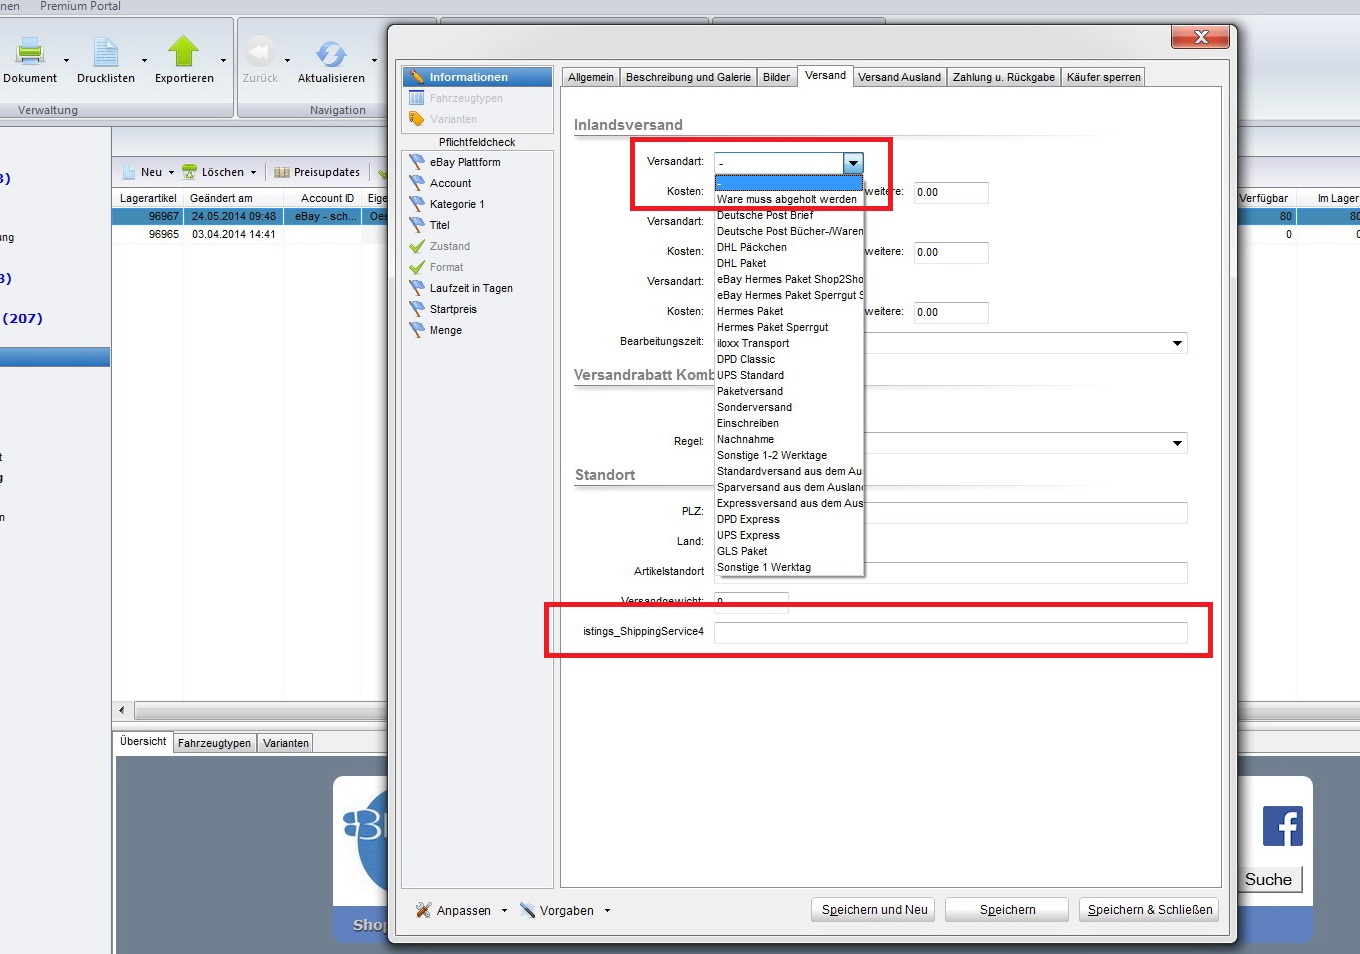Click the Speichern button

(x=1007, y=910)
